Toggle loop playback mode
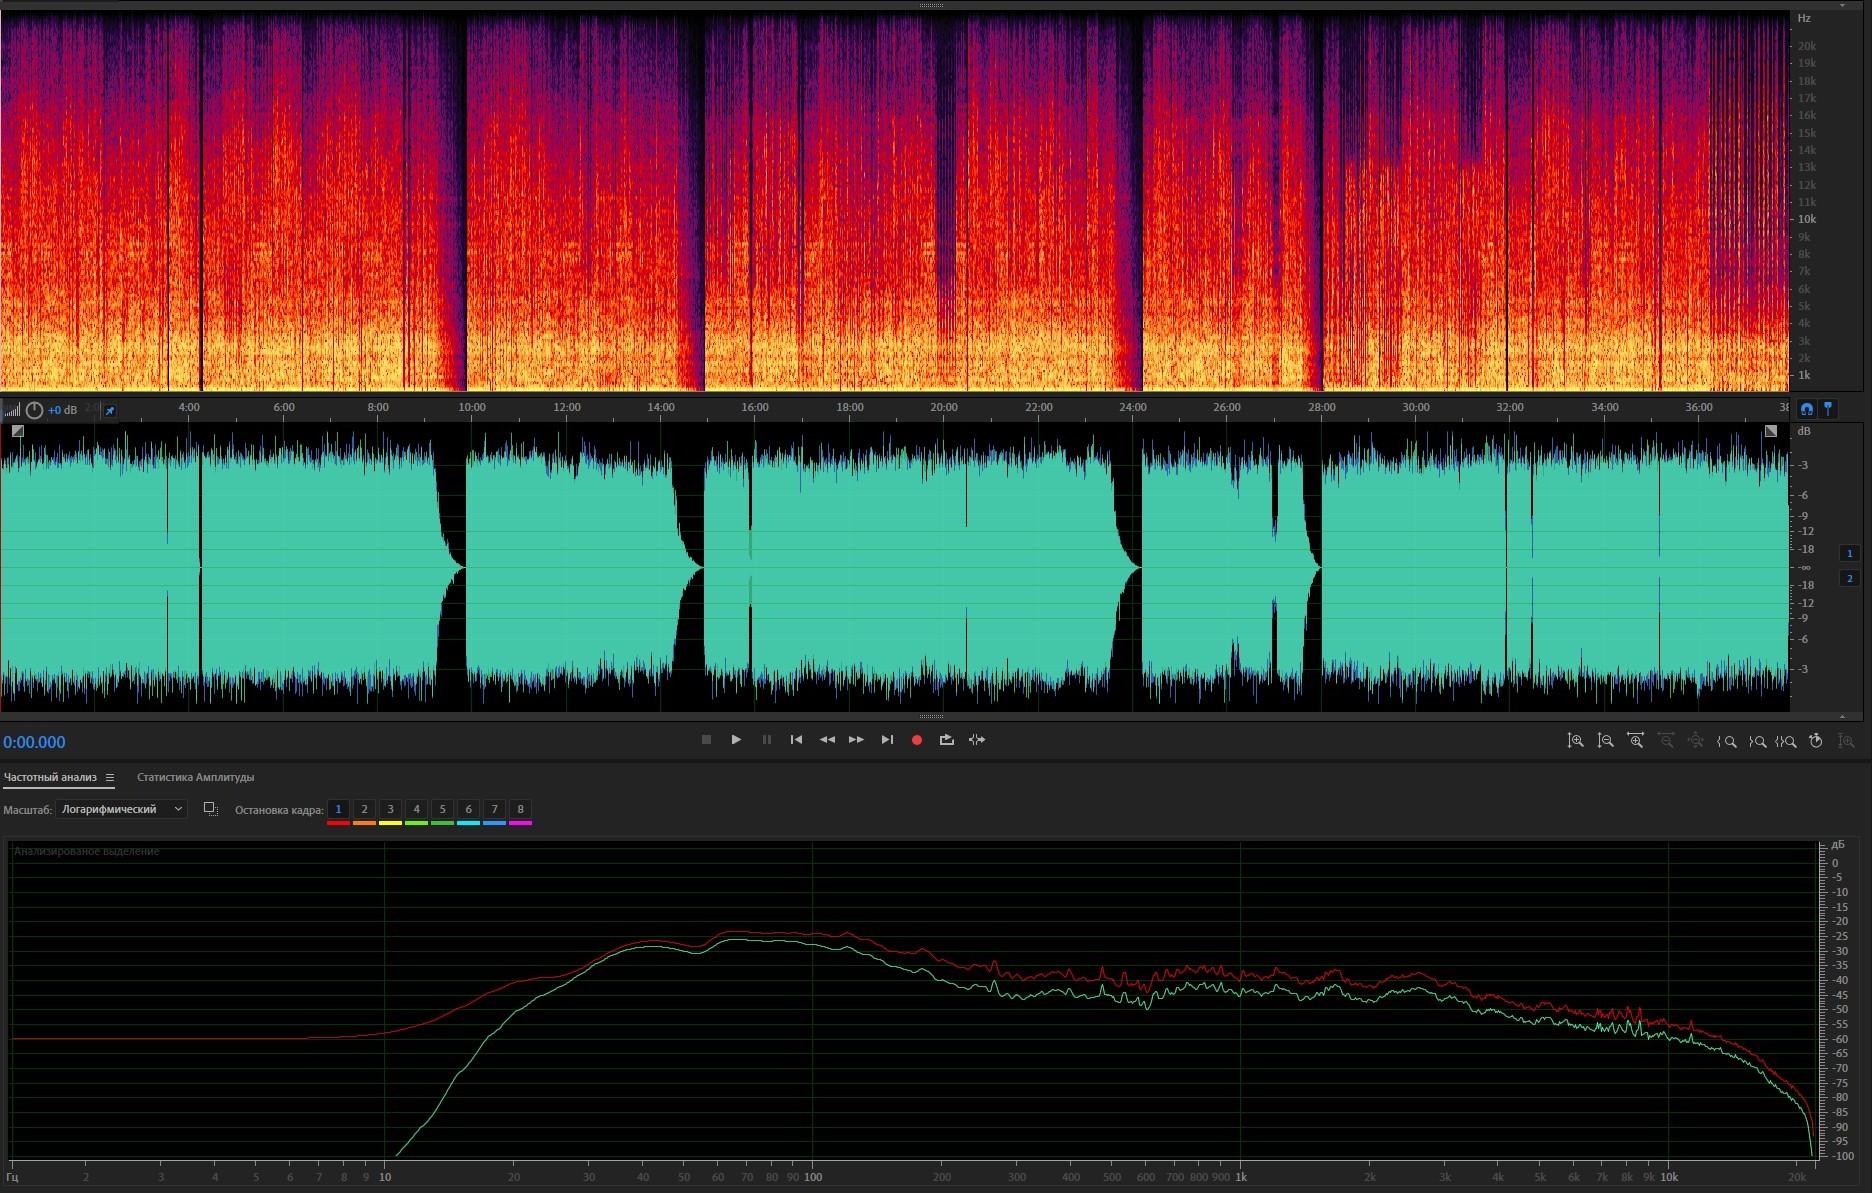The height and width of the screenshot is (1193, 1872). click(x=946, y=740)
